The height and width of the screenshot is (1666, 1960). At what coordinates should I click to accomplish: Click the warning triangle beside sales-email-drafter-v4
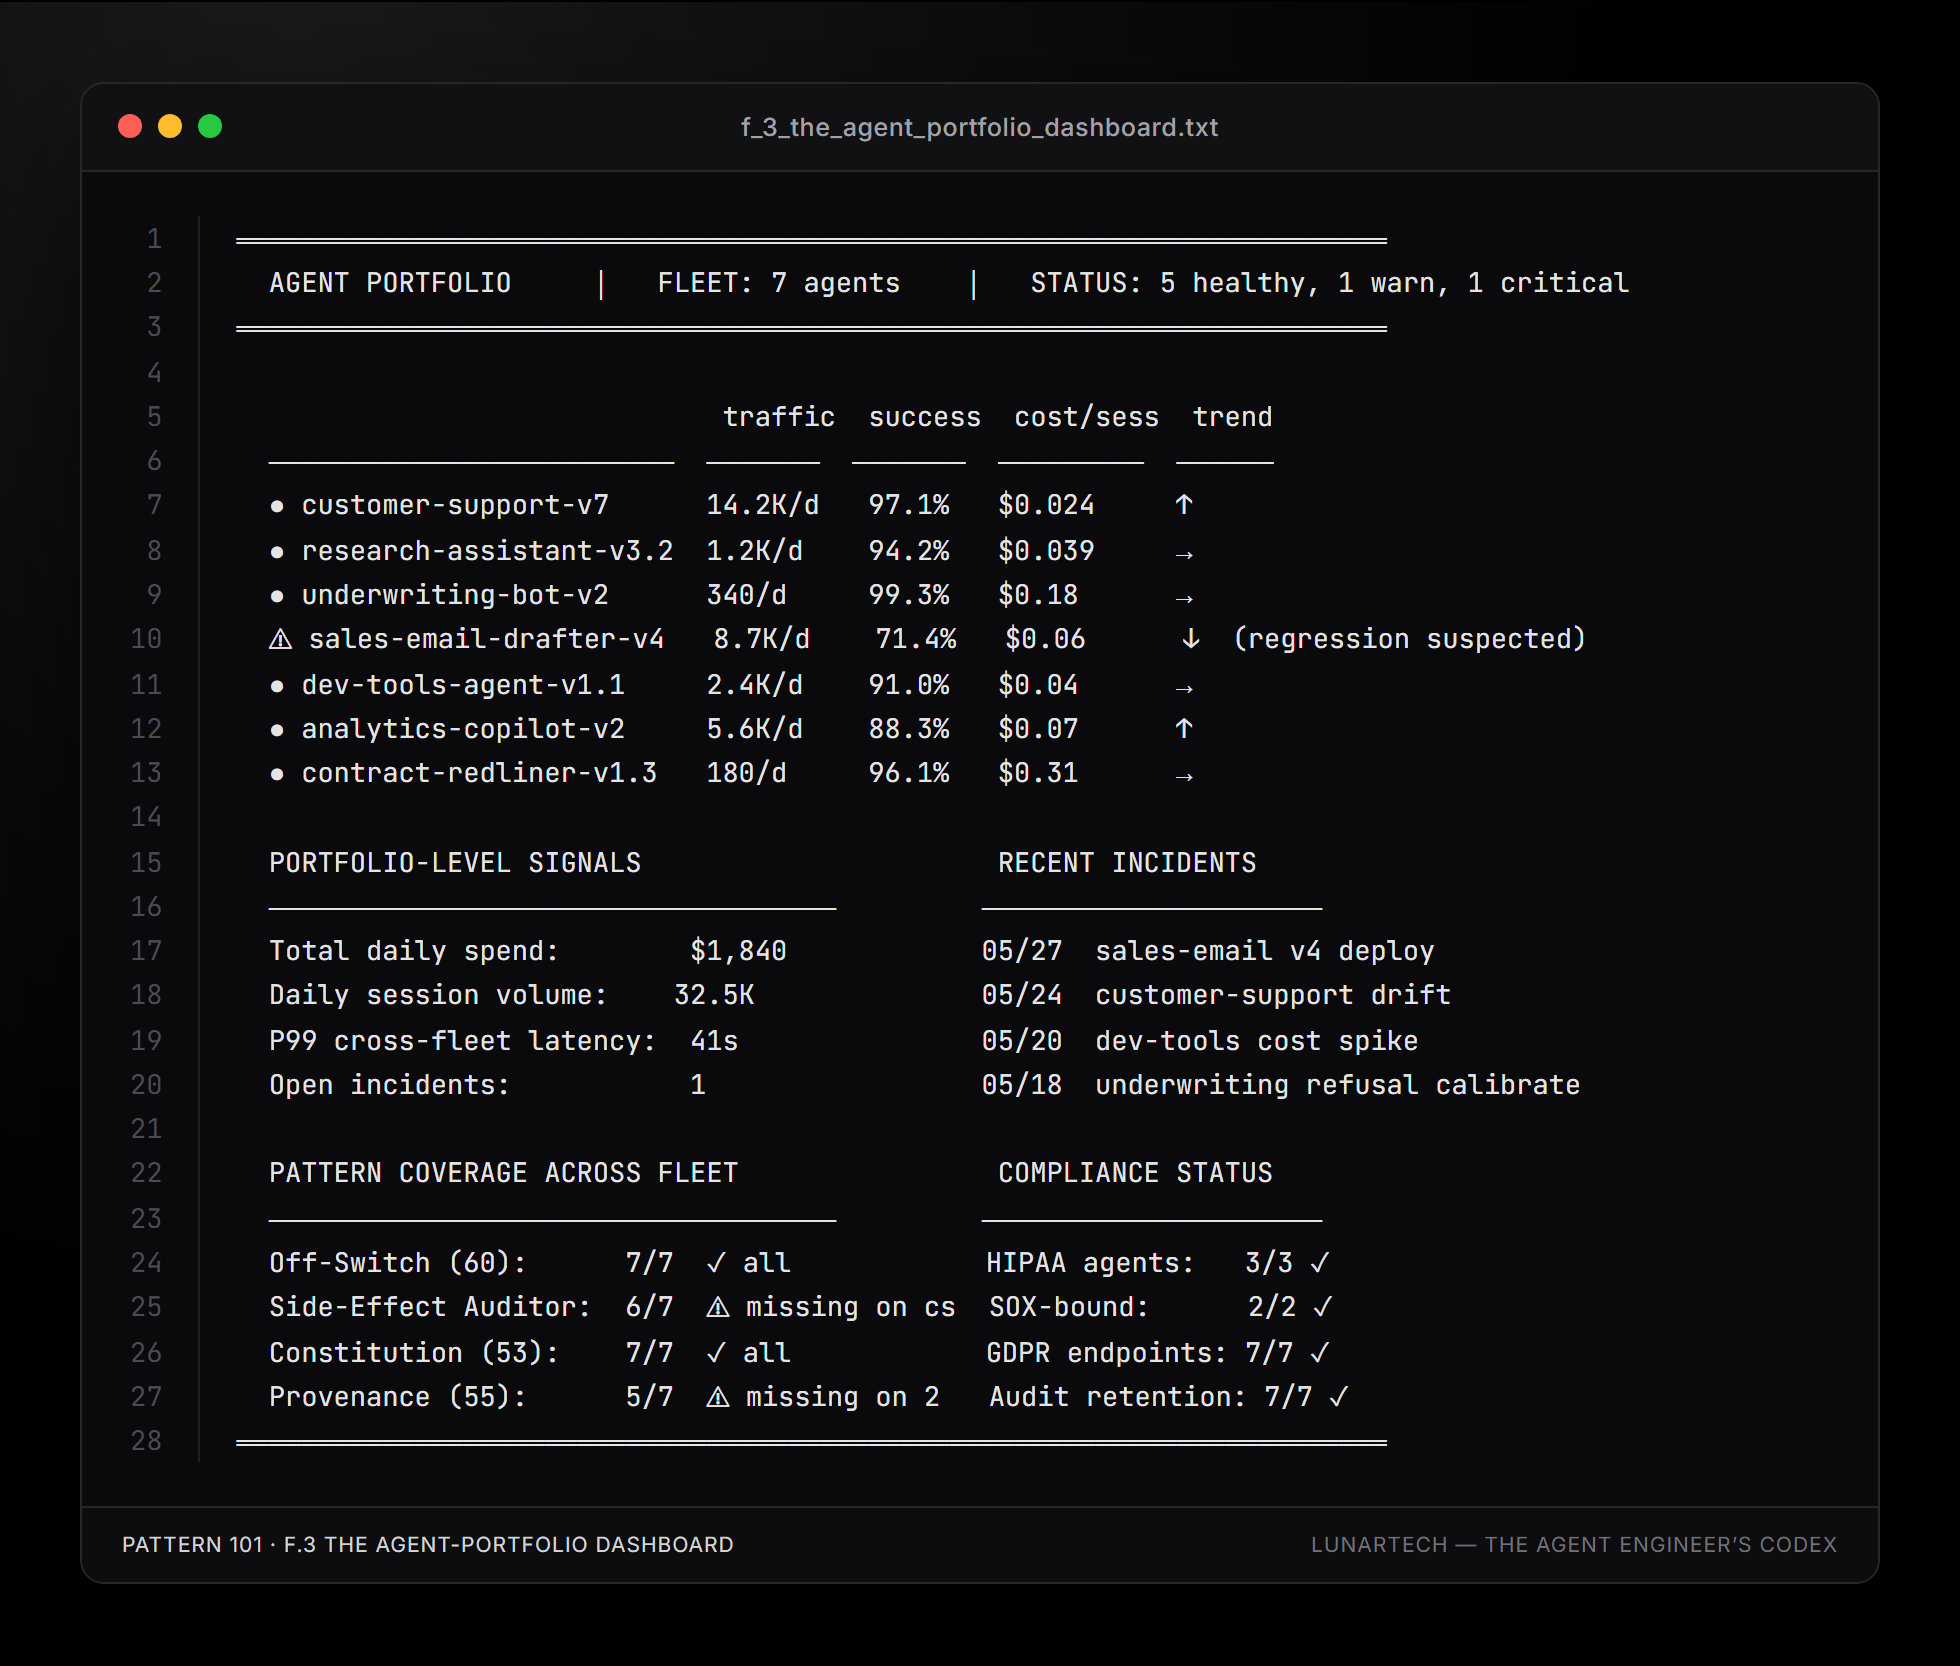coord(281,639)
